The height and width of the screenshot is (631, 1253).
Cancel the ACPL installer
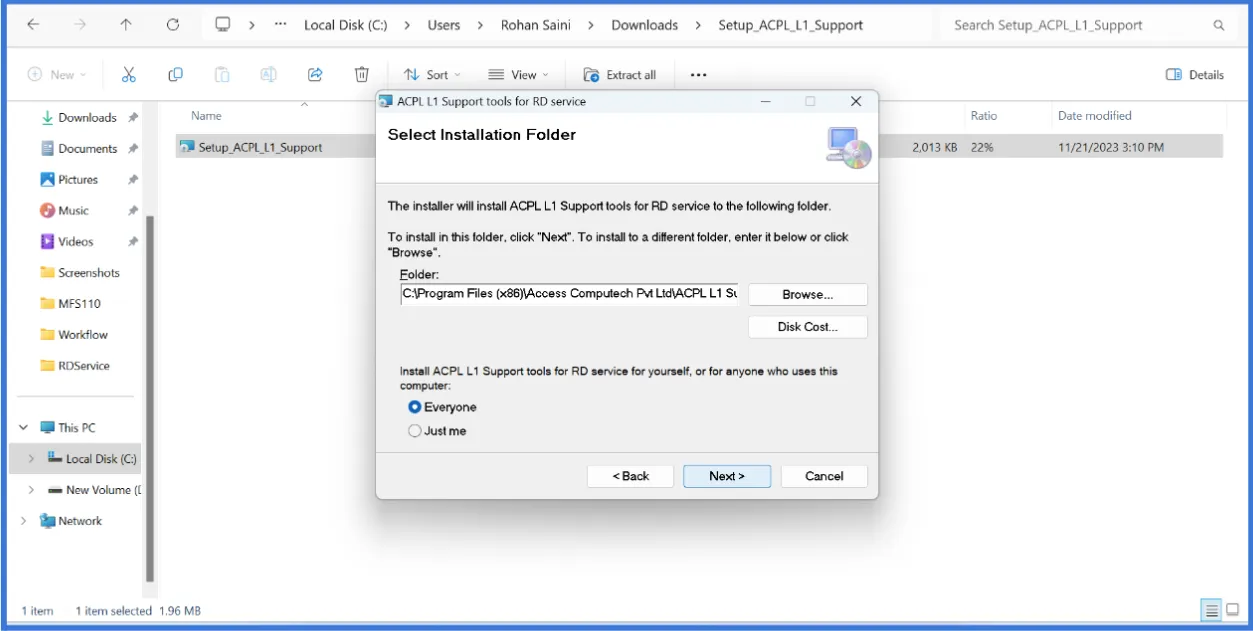(824, 476)
